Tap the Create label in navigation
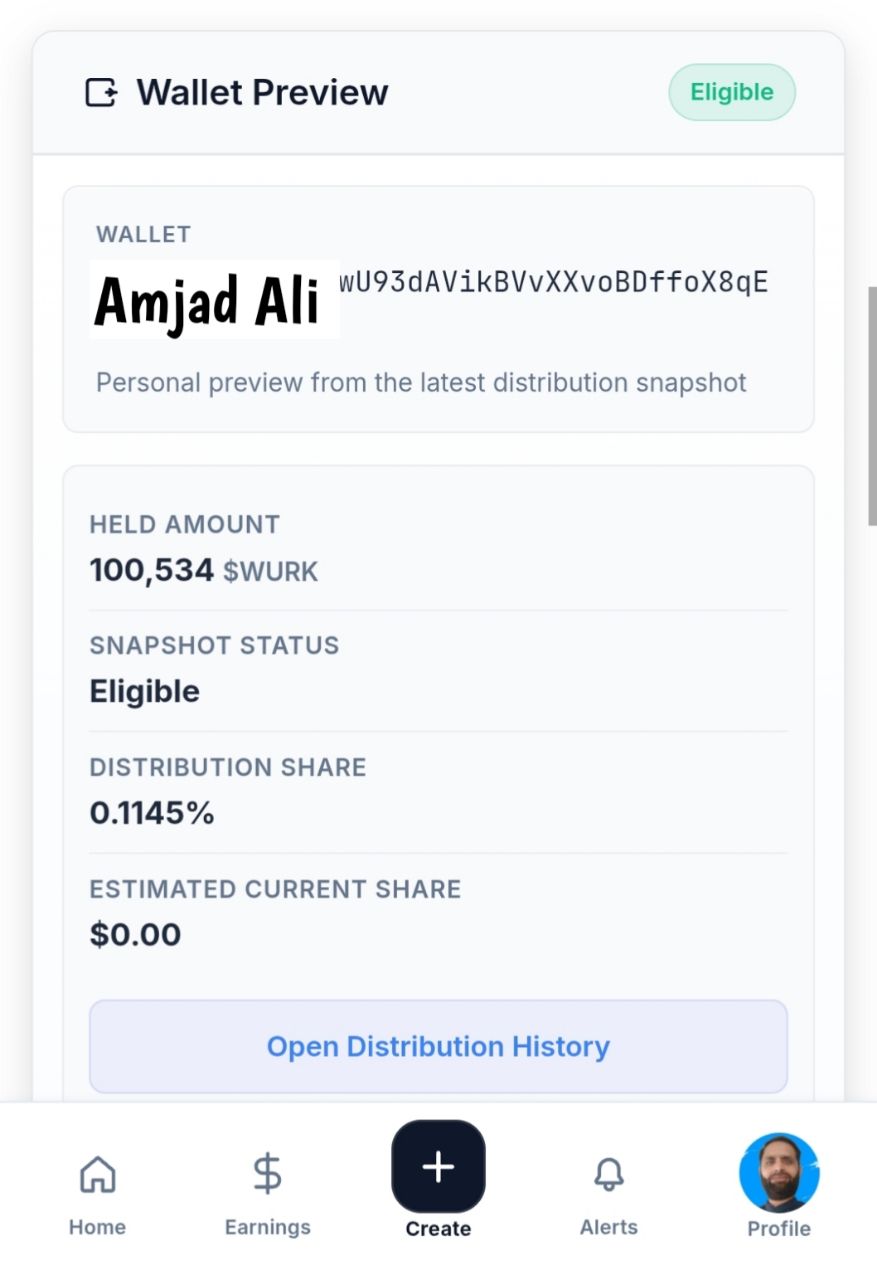This screenshot has height=1280, width=877. click(438, 1229)
